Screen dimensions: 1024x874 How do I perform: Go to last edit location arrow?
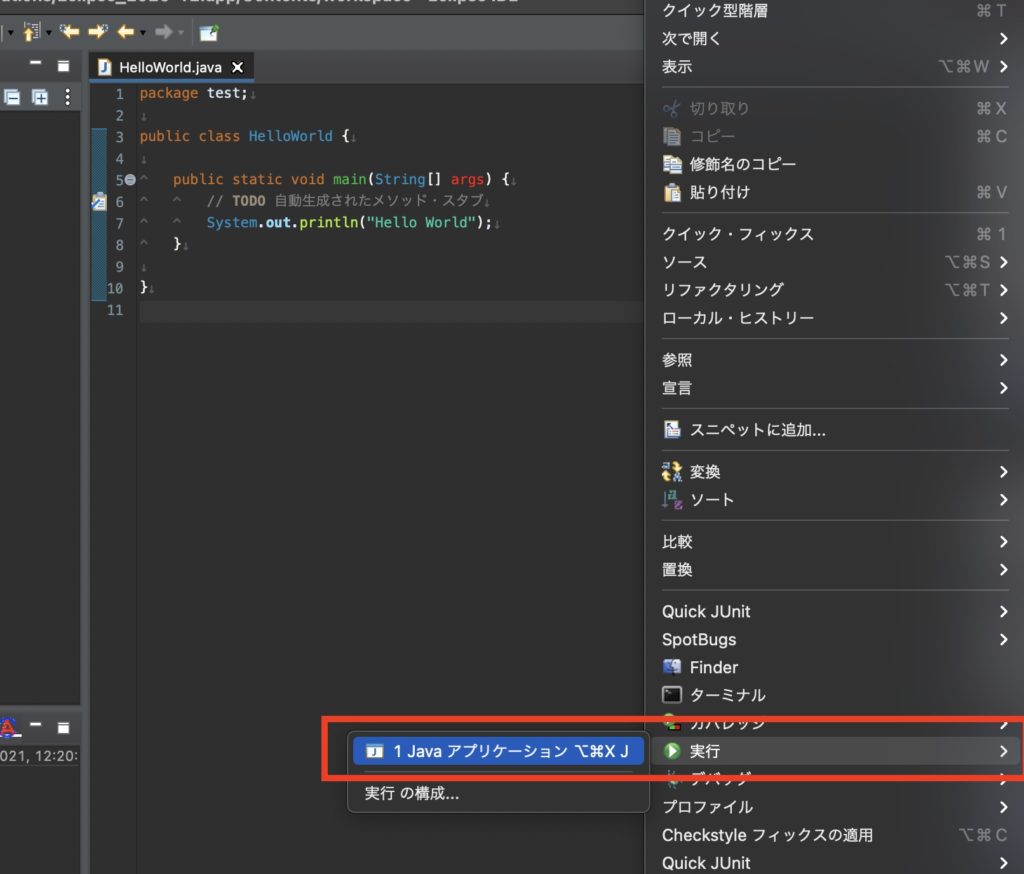[69, 31]
